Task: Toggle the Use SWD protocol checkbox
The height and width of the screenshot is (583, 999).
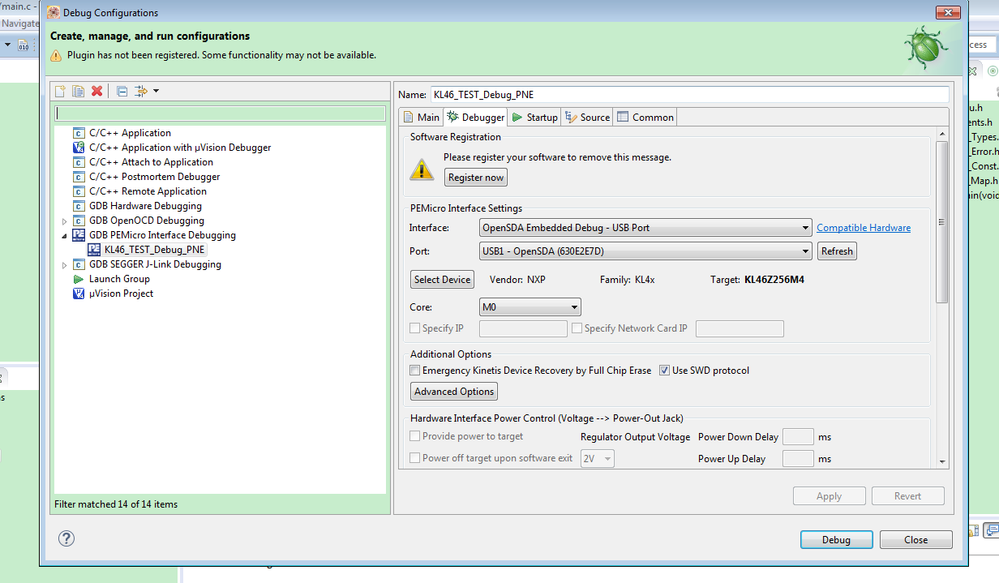Action: click(x=665, y=370)
